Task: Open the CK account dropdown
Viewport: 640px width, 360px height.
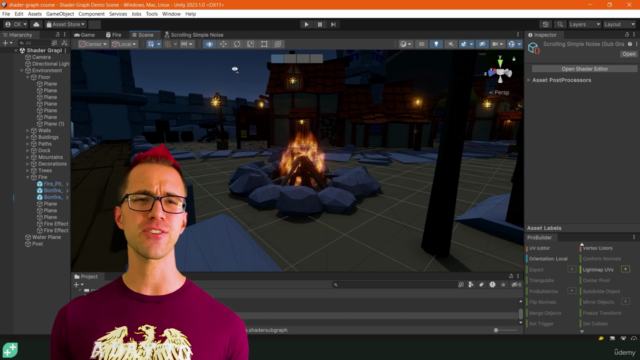Action: pos(16,24)
